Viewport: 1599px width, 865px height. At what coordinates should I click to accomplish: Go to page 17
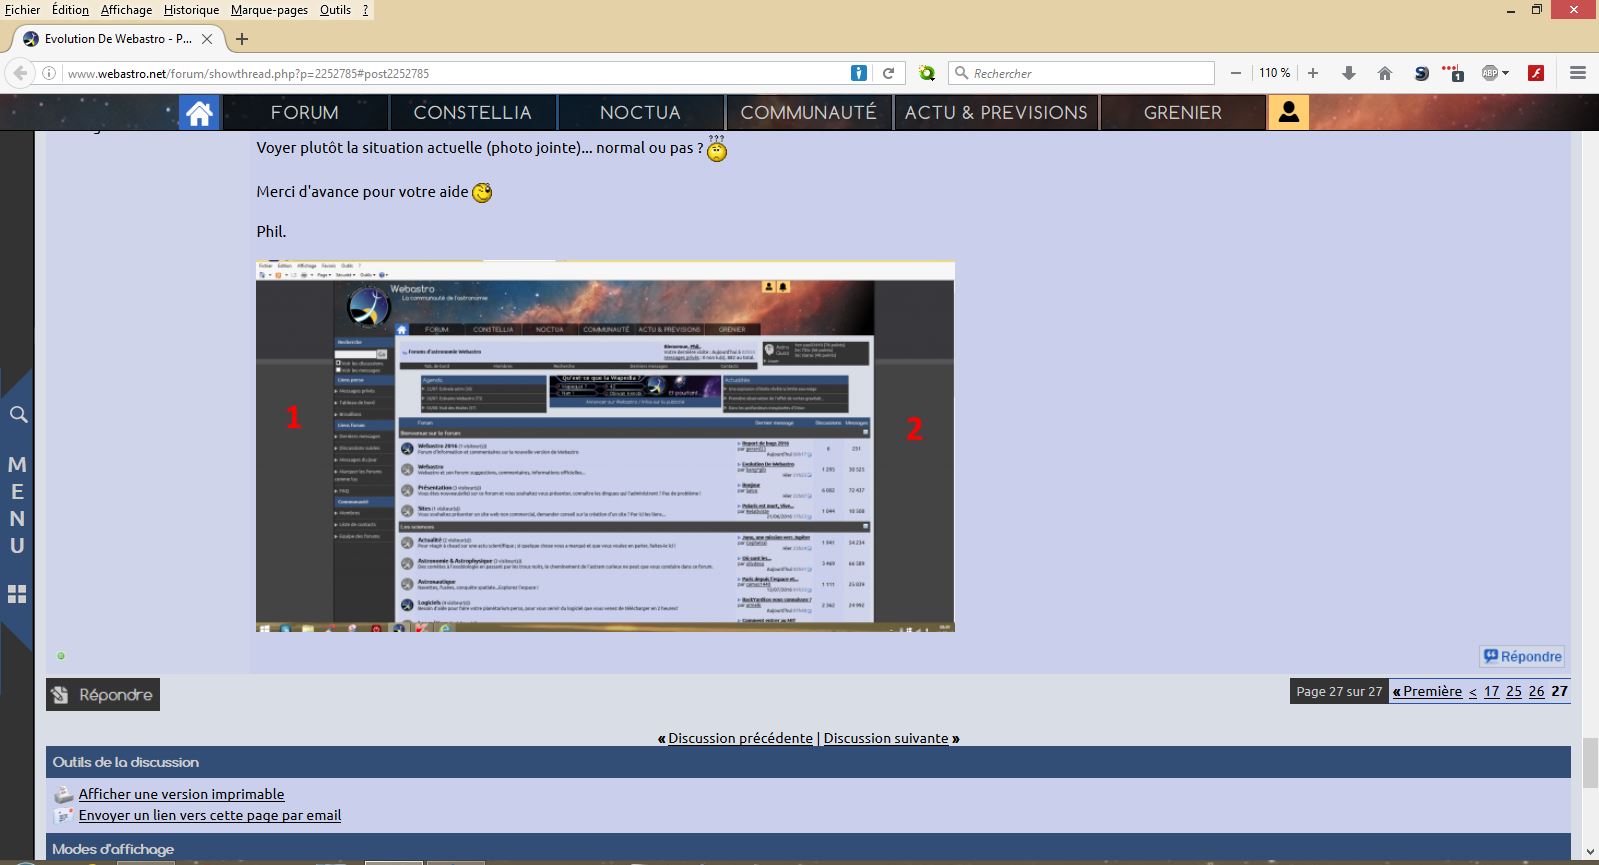(x=1491, y=691)
